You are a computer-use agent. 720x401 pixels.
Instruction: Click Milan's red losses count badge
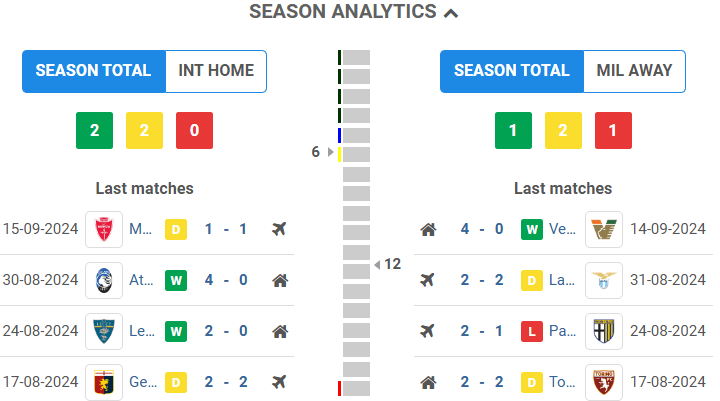coord(613,130)
